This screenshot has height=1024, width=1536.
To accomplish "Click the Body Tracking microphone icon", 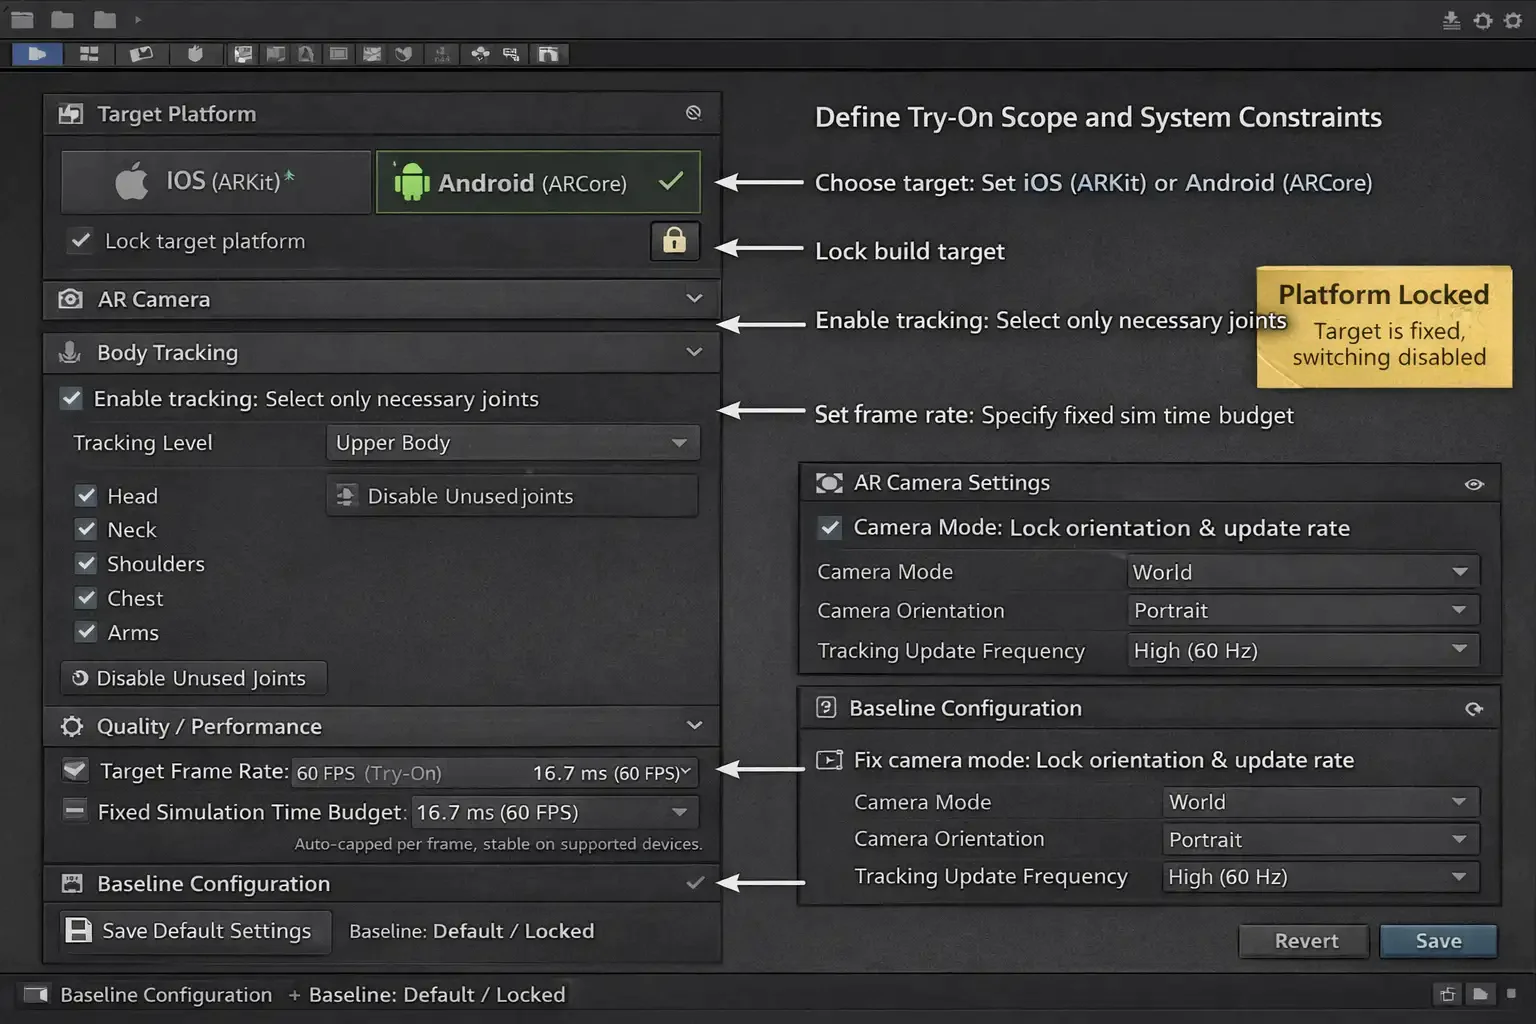I will pos(67,352).
